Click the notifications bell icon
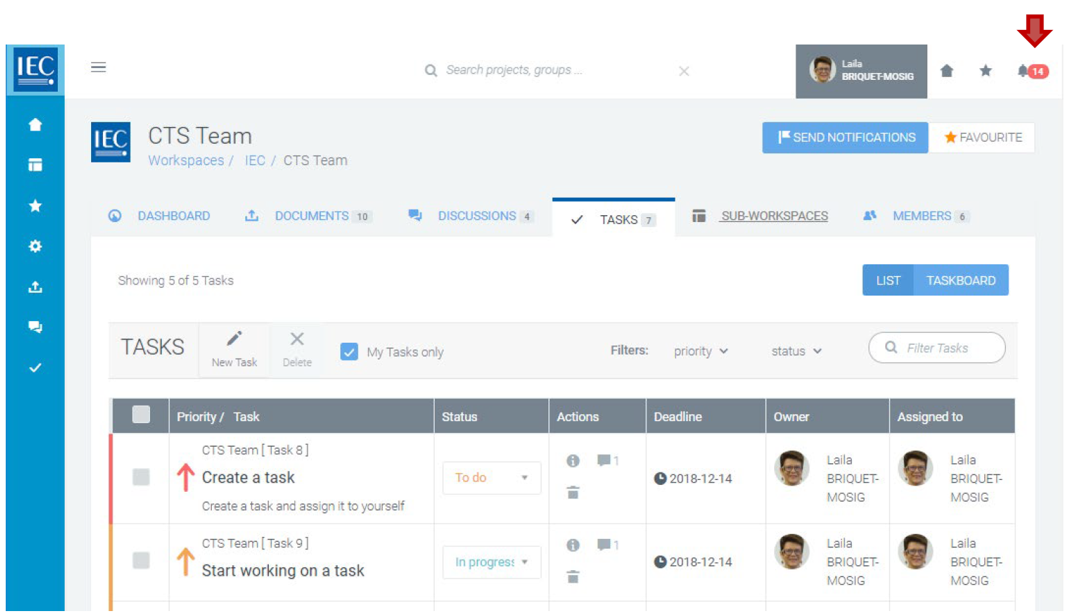The height and width of the screenshot is (615, 1072). [x=1023, y=71]
